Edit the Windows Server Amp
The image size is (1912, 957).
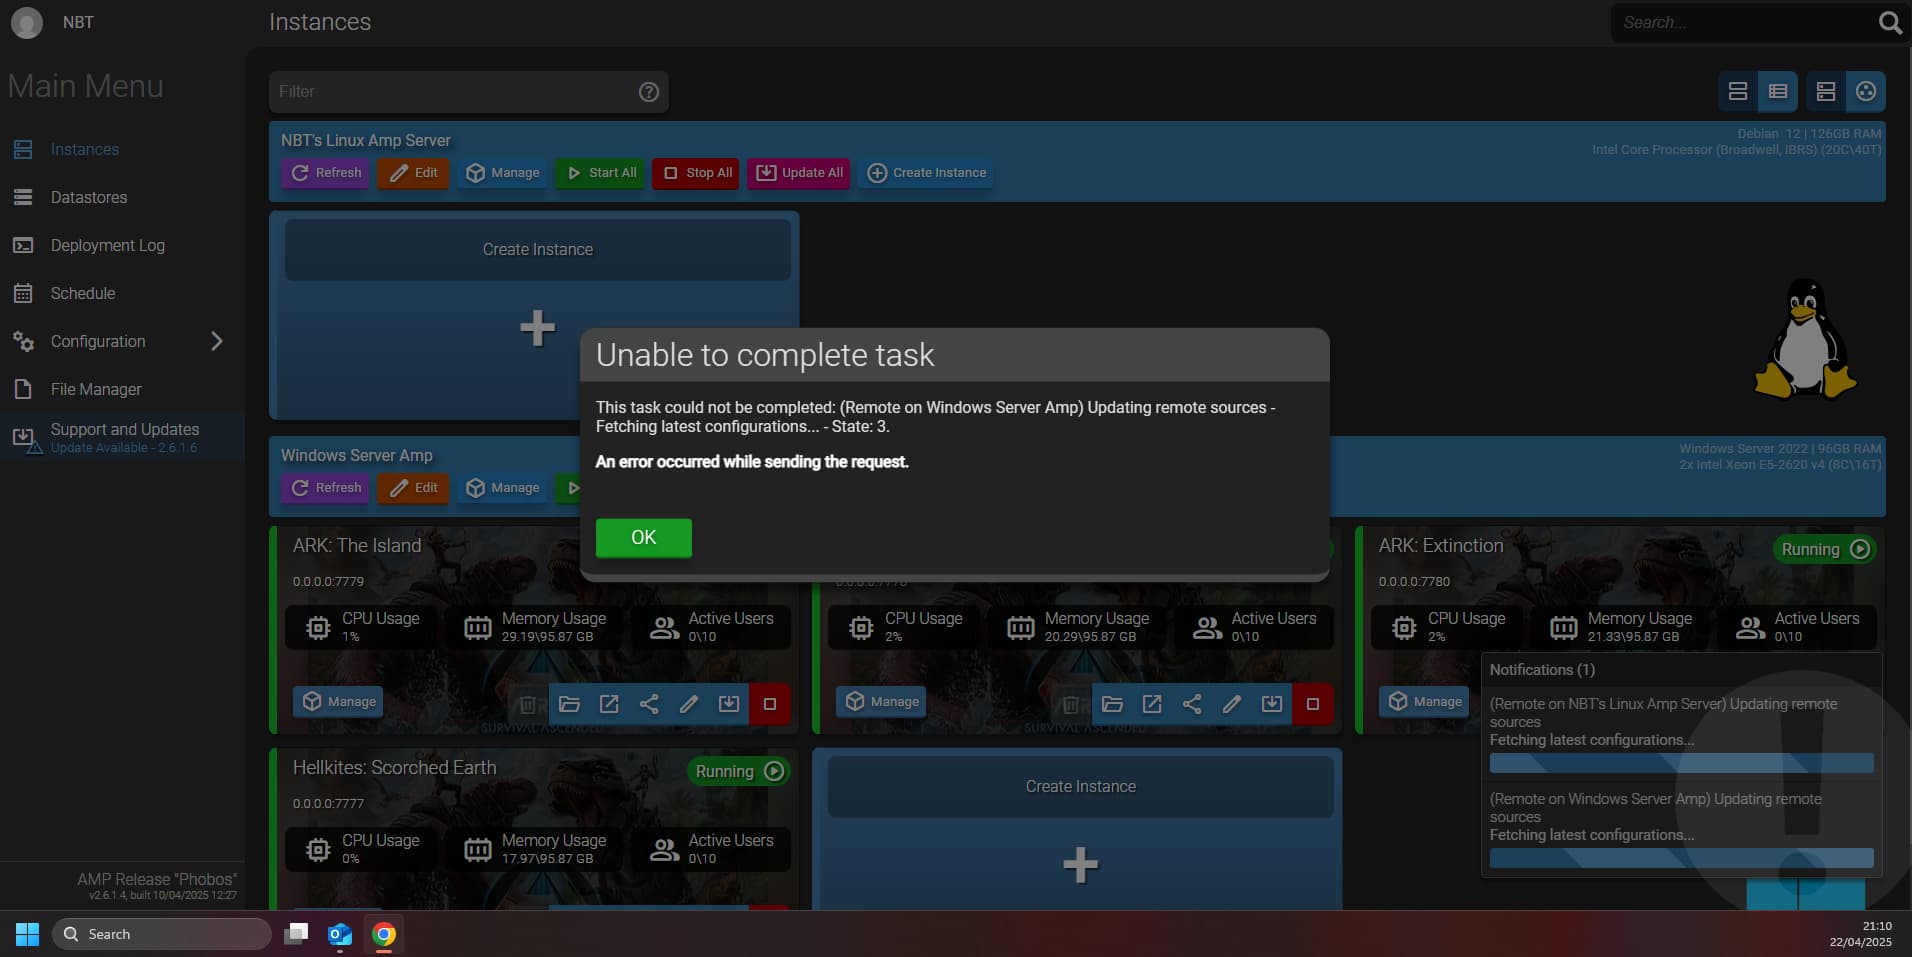pyautogui.click(x=413, y=488)
